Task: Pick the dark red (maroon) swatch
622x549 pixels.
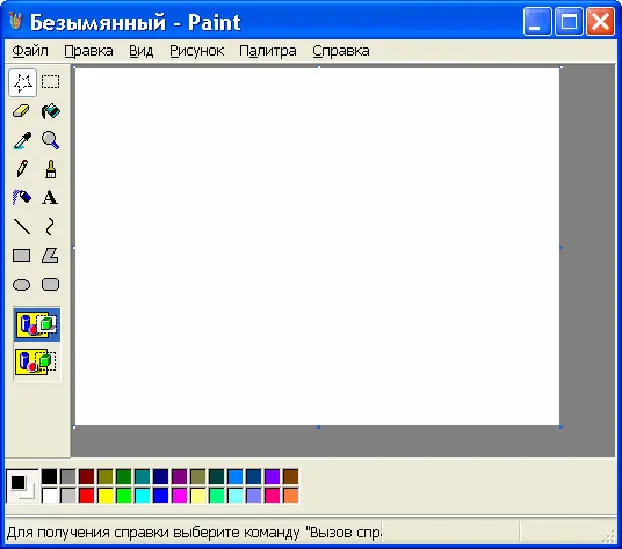Action: click(86, 476)
